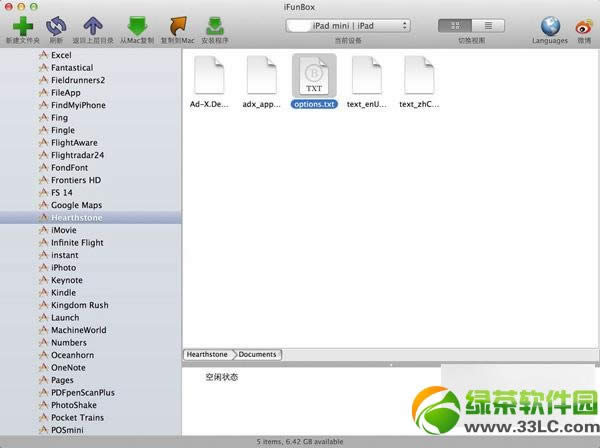Screen dimensions: 600x448
Task: Select the Documents breadcrumb segment
Action: pos(258,354)
